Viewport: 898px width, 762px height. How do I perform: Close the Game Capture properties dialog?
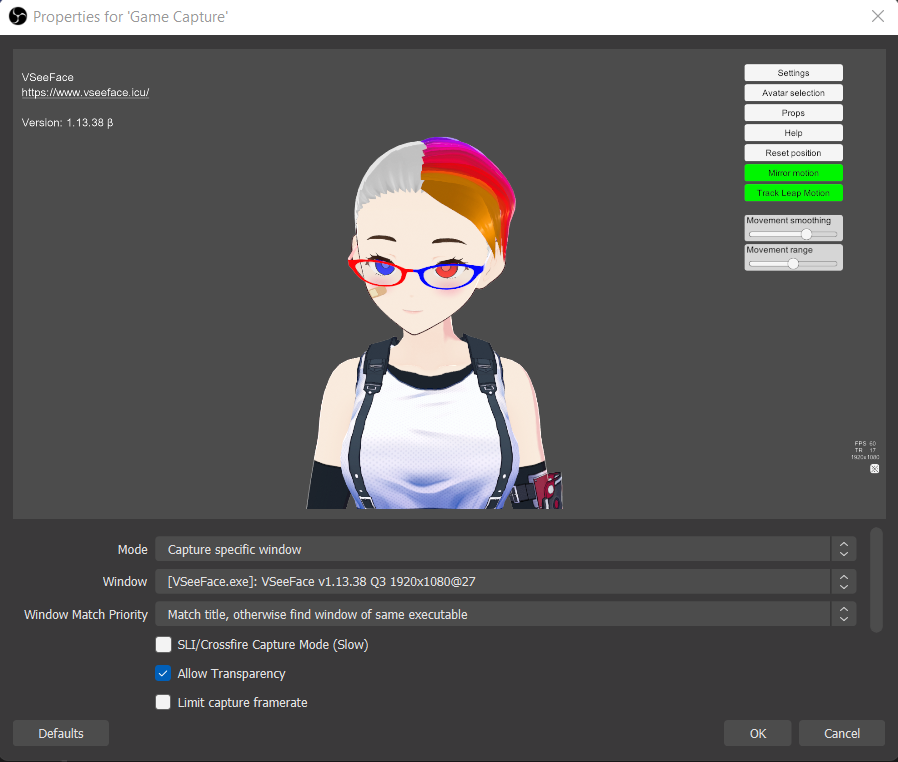pyautogui.click(x=877, y=16)
